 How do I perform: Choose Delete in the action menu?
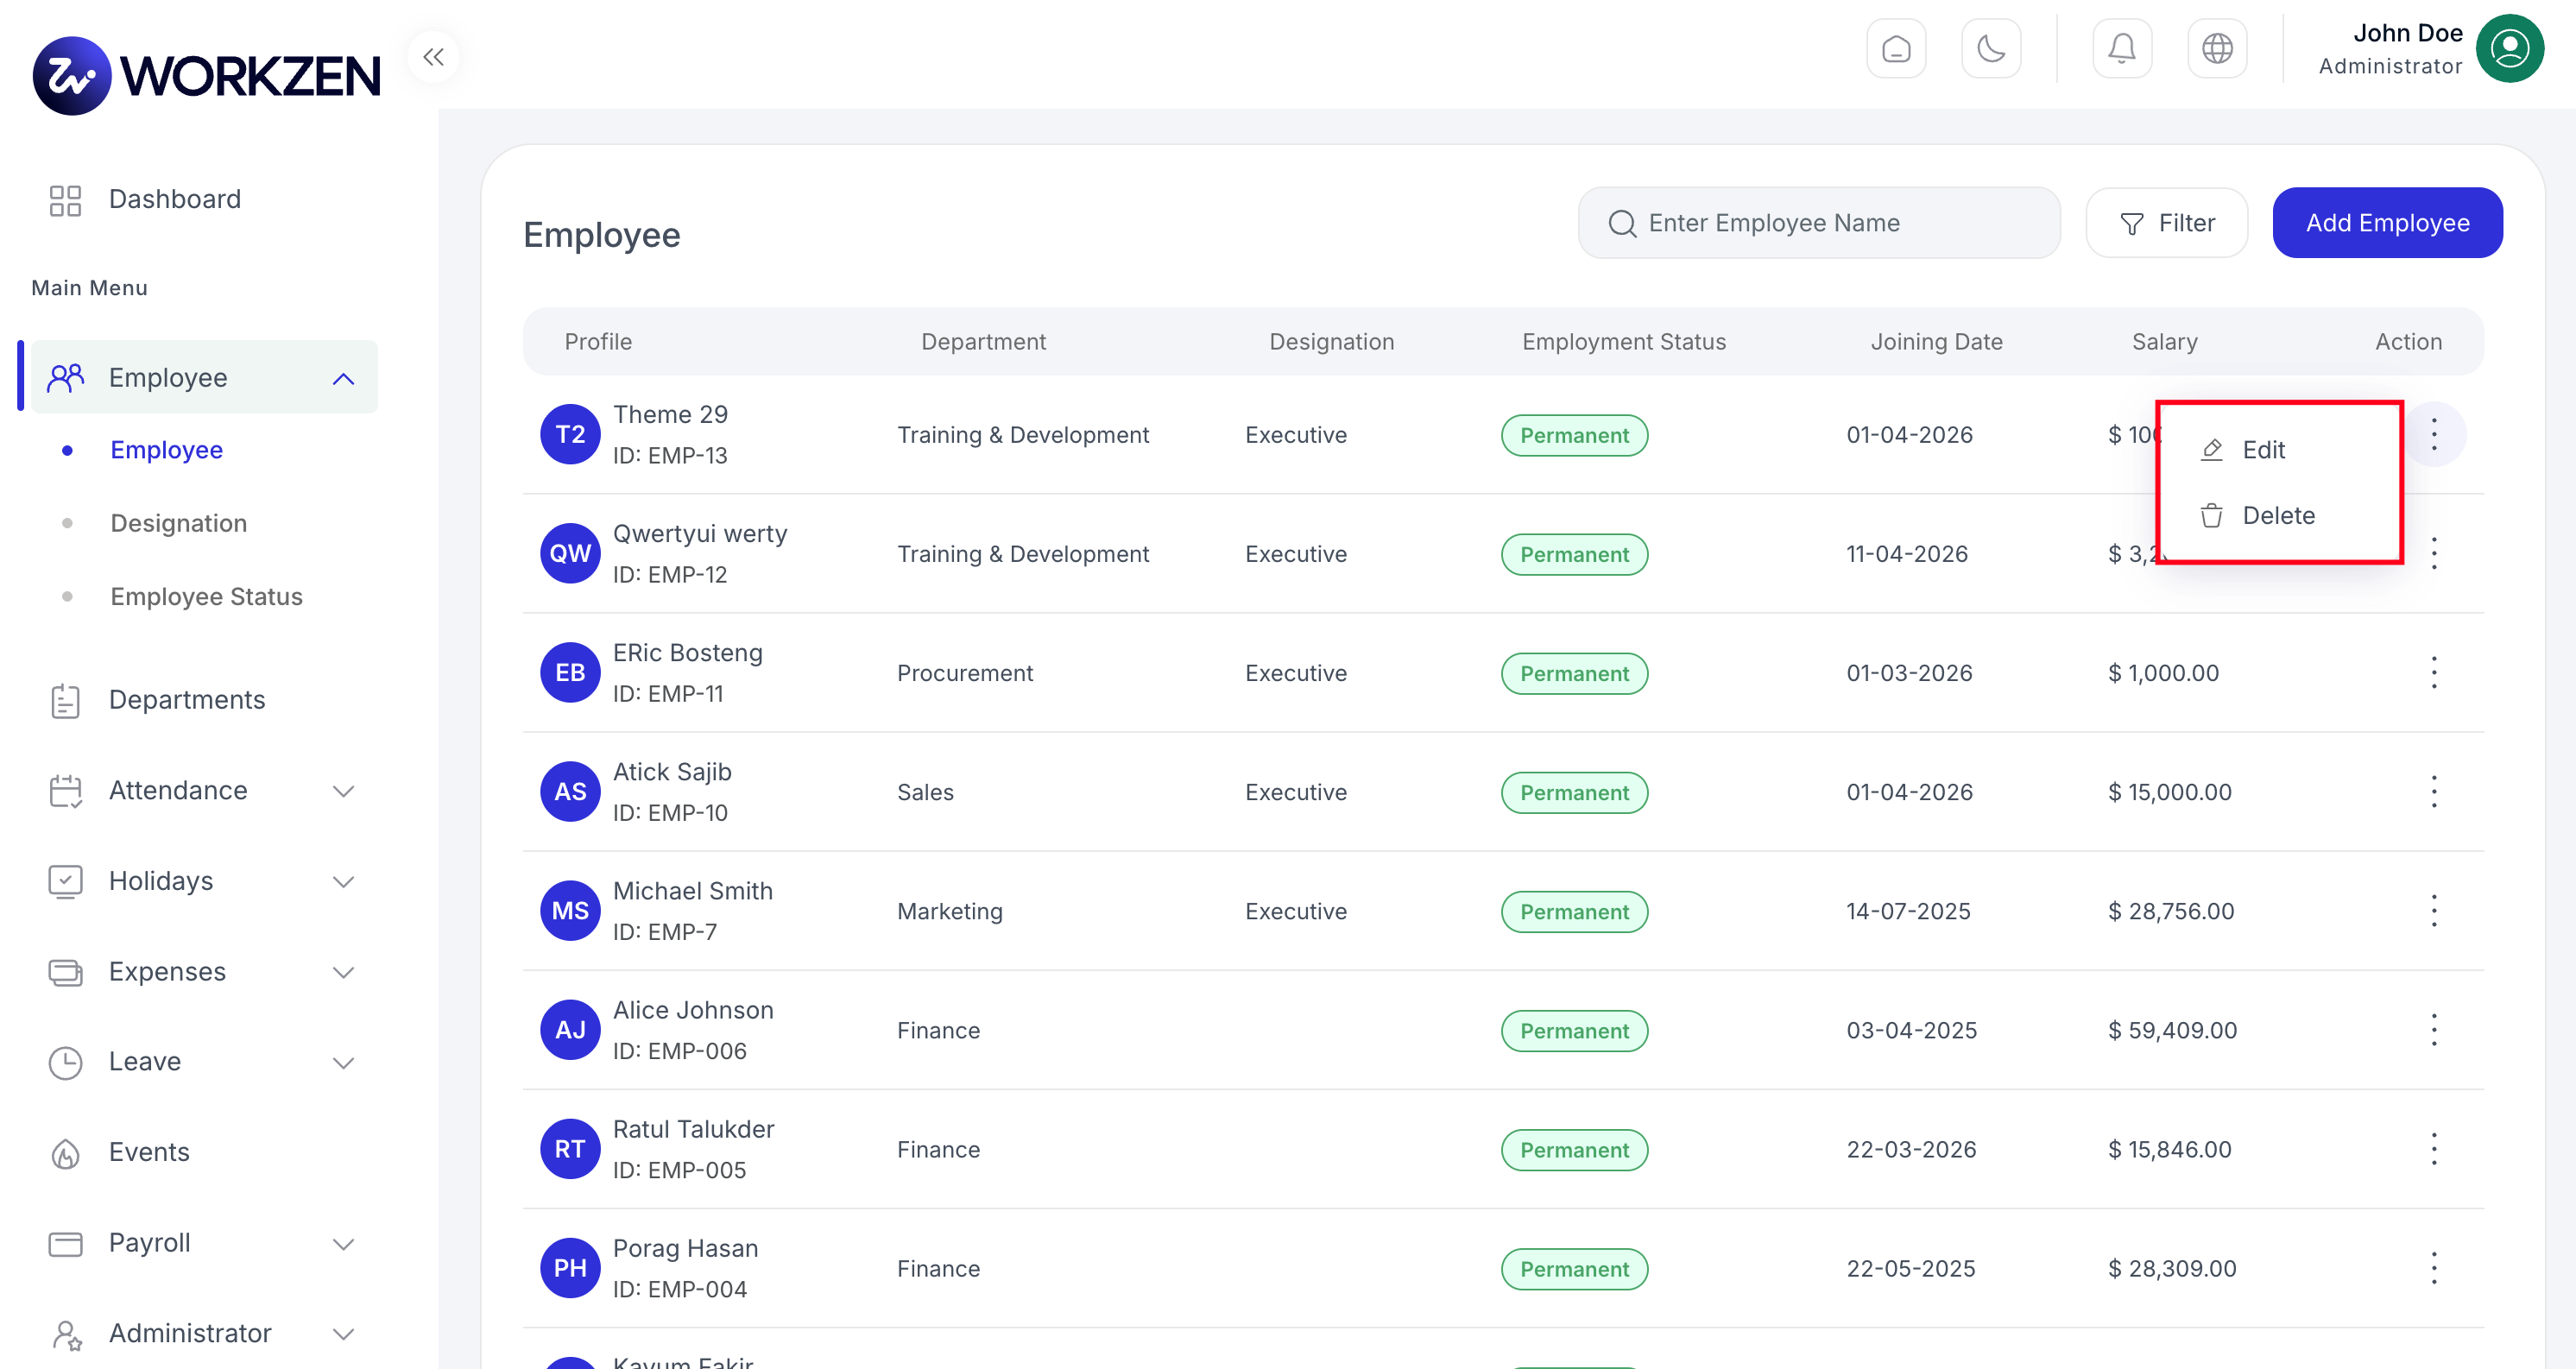pos(2257,515)
